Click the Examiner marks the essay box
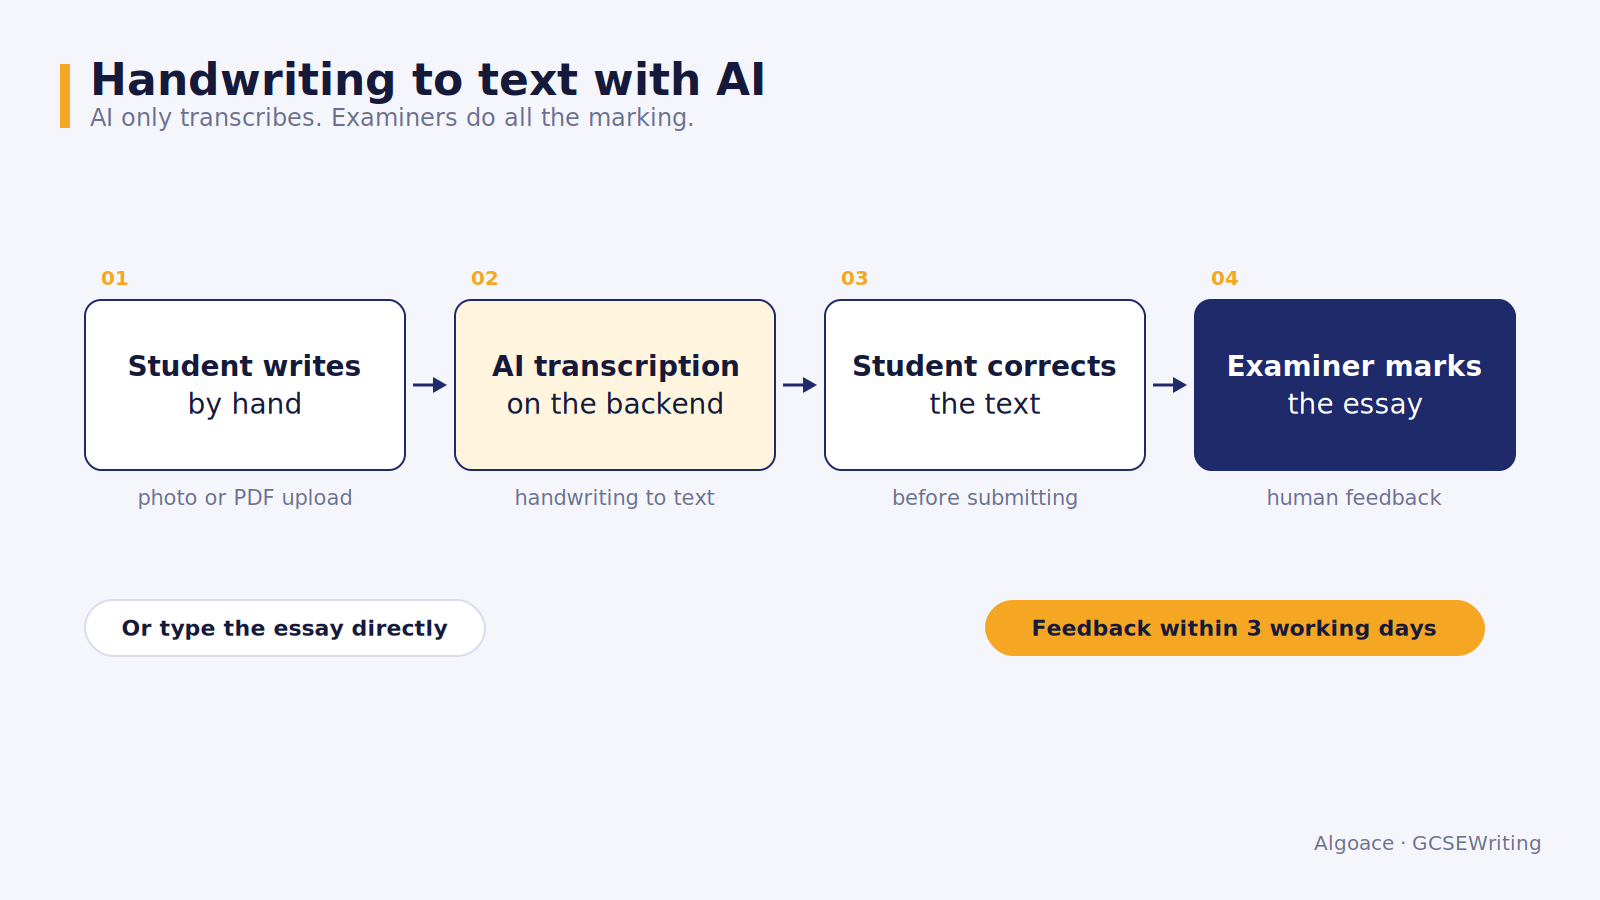Screen dimensions: 1600x900 [x=1355, y=385]
